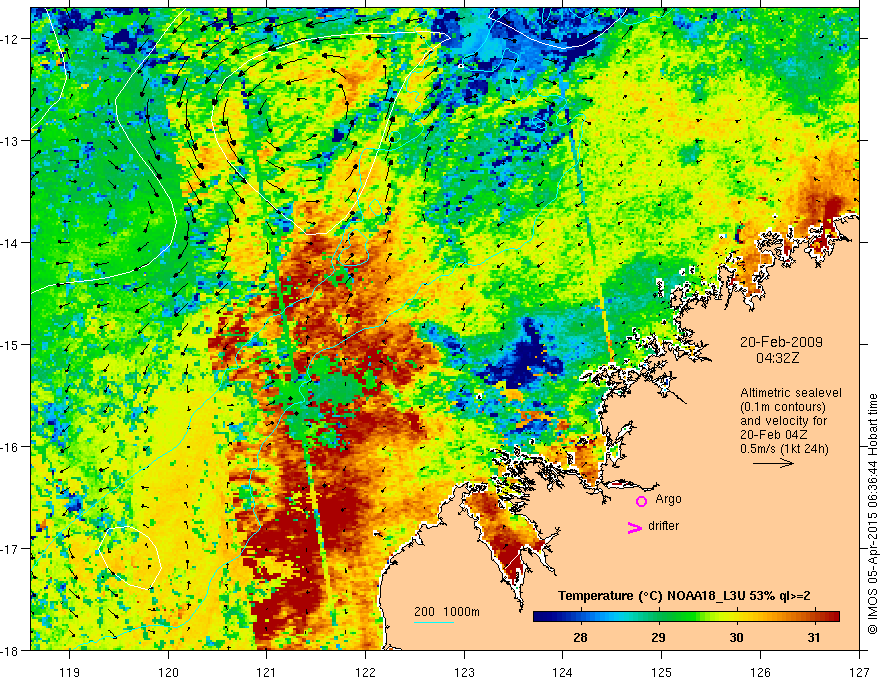Click latitude axis label '-17'
Image resolution: width=880 pixels, height=680 pixels.
(x=10, y=548)
